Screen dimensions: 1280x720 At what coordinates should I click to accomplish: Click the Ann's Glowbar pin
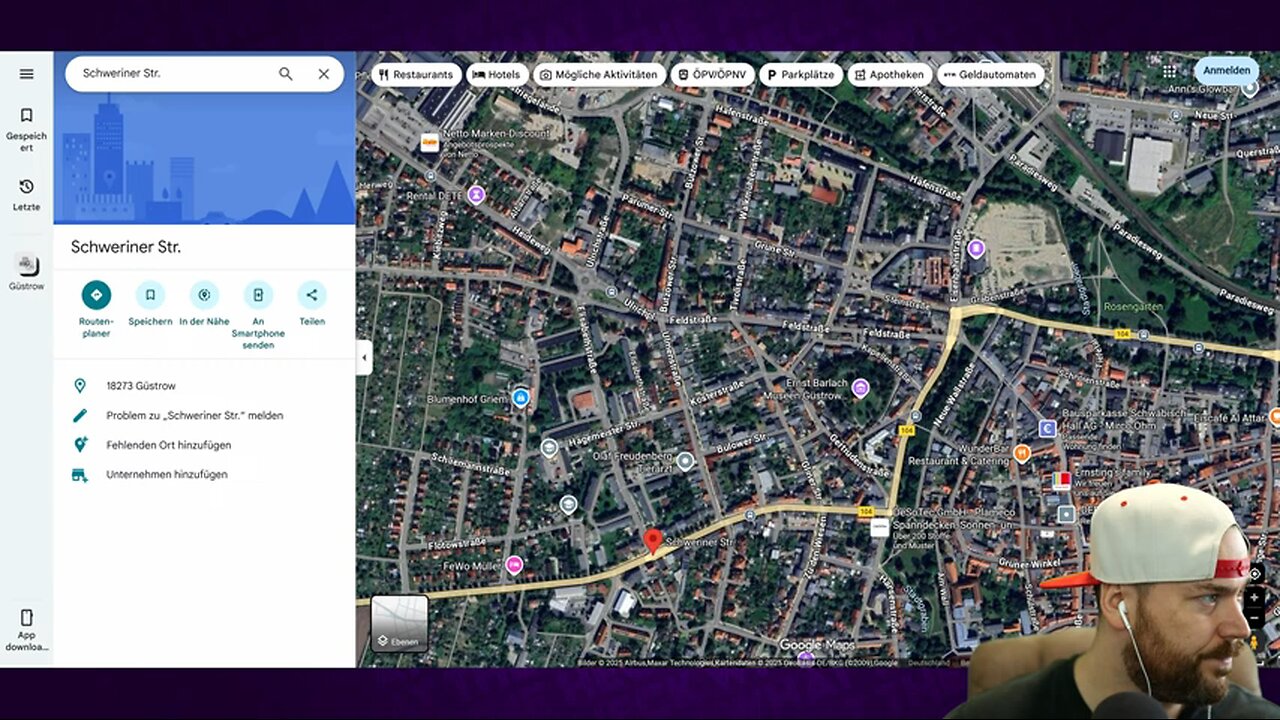tap(1249, 88)
